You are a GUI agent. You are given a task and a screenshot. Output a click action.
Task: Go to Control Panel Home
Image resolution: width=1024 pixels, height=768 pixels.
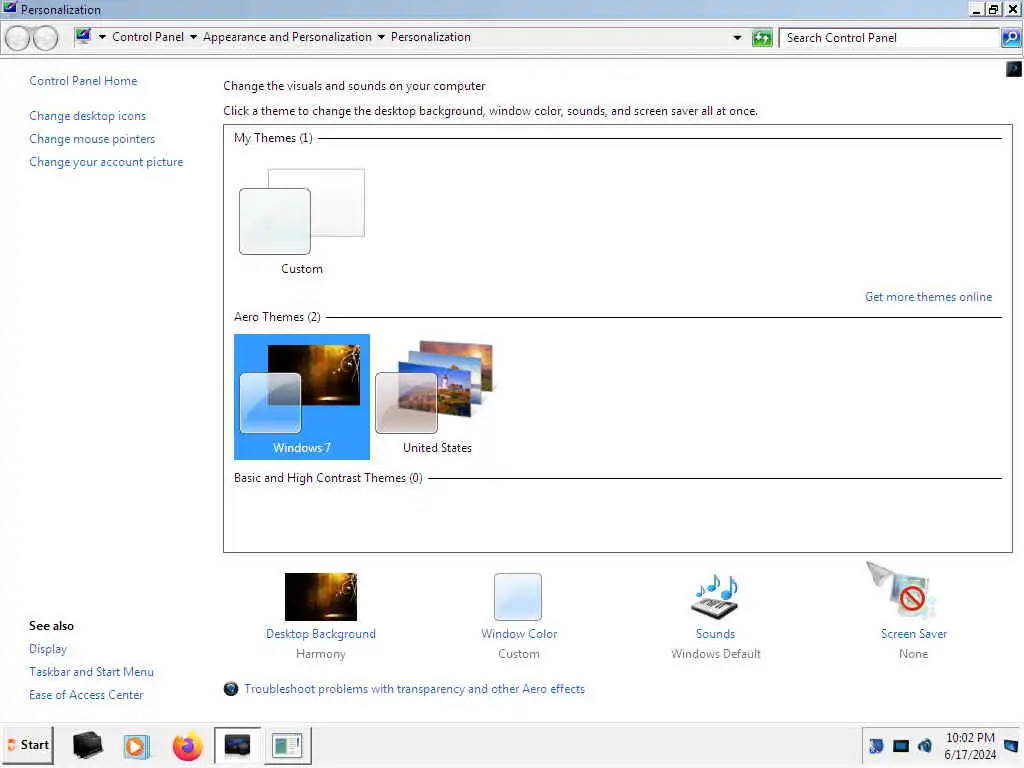tap(83, 81)
